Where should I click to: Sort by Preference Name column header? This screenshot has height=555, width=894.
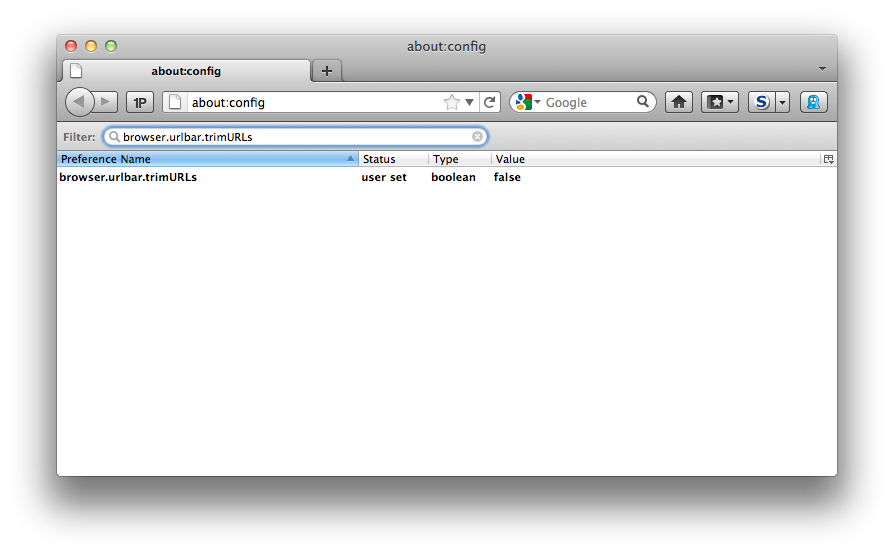tap(208, 159)
